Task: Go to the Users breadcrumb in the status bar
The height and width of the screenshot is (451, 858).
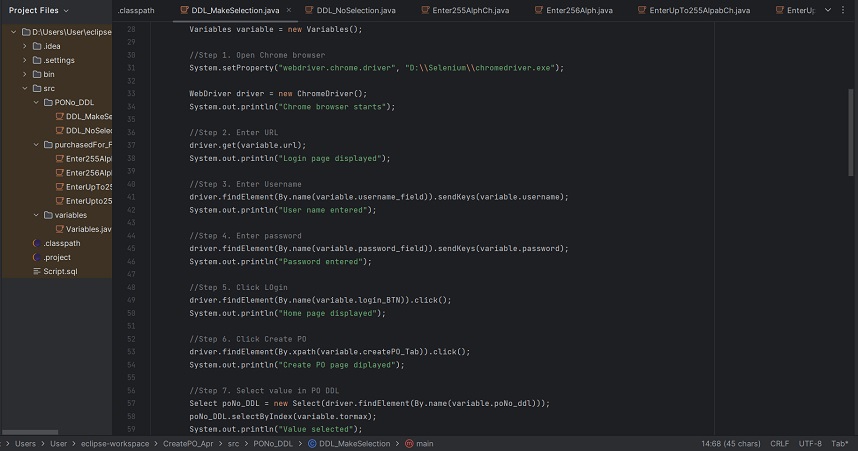Action: [x=25, y=444]
